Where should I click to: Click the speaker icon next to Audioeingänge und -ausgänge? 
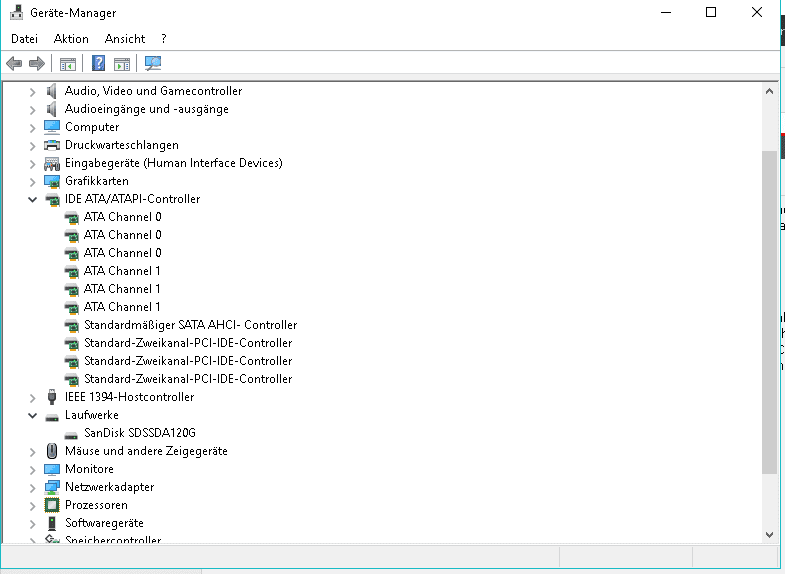tap(52, 109)
